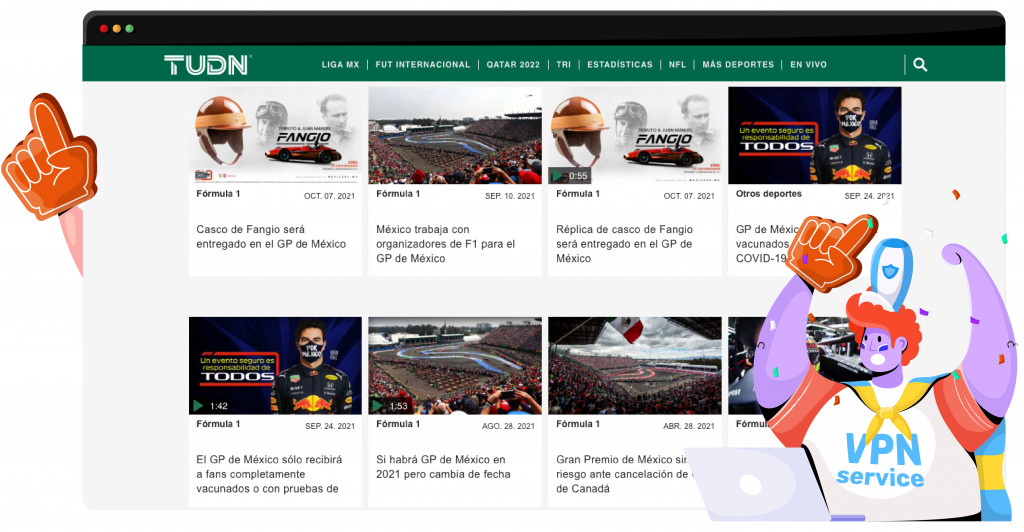Open the Otros deportes Checo Pérez thumbnail

click(x=814, y=135)
